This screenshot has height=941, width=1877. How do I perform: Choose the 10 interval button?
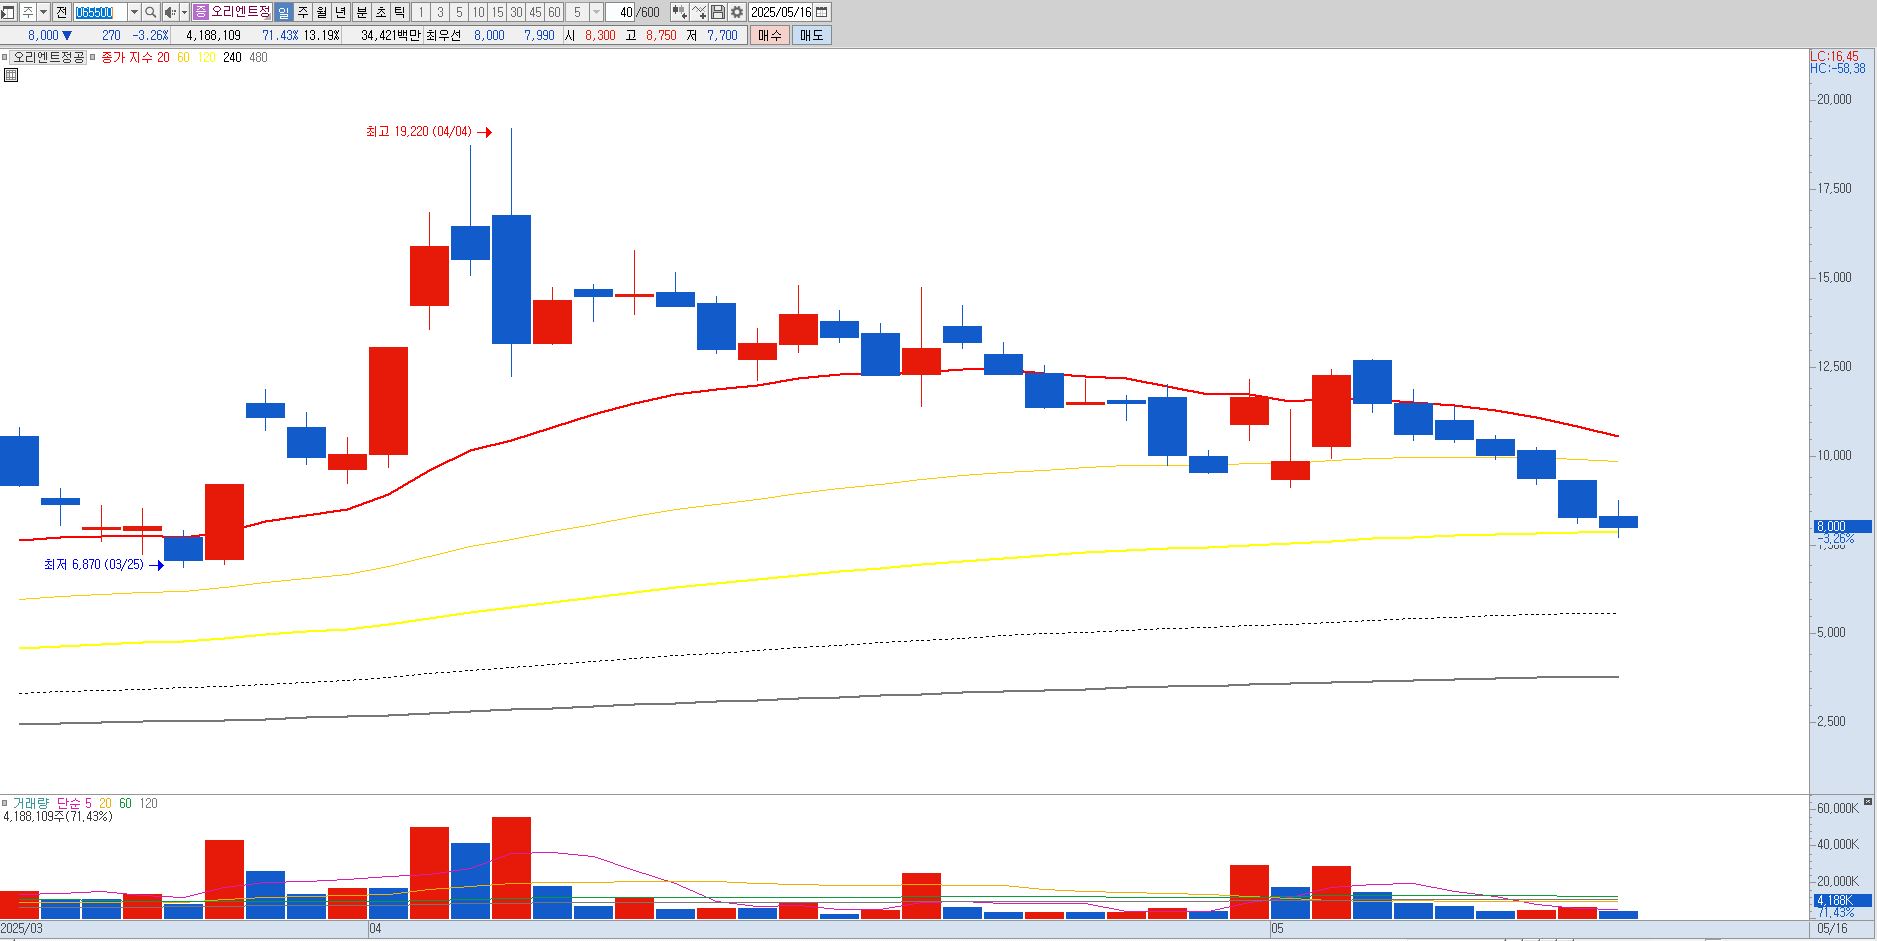coord(478,12)
